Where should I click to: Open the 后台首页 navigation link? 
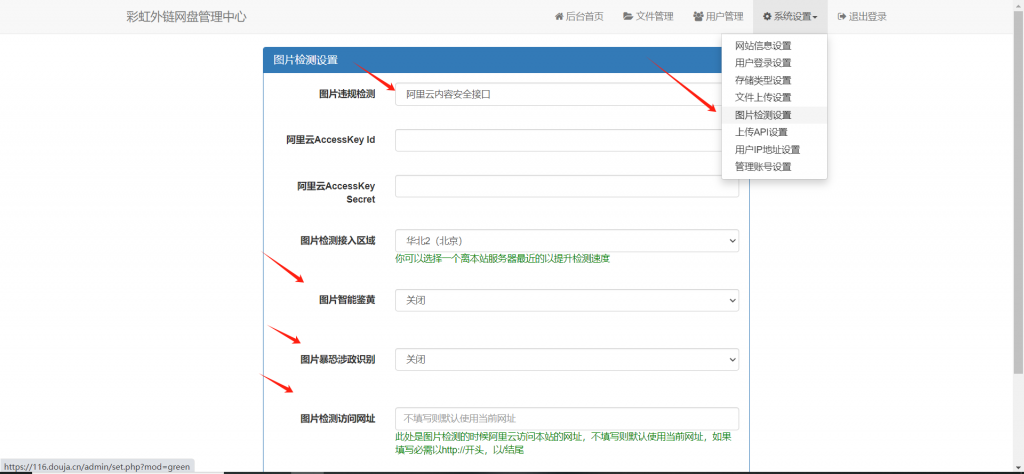click(x=579, y=17)
